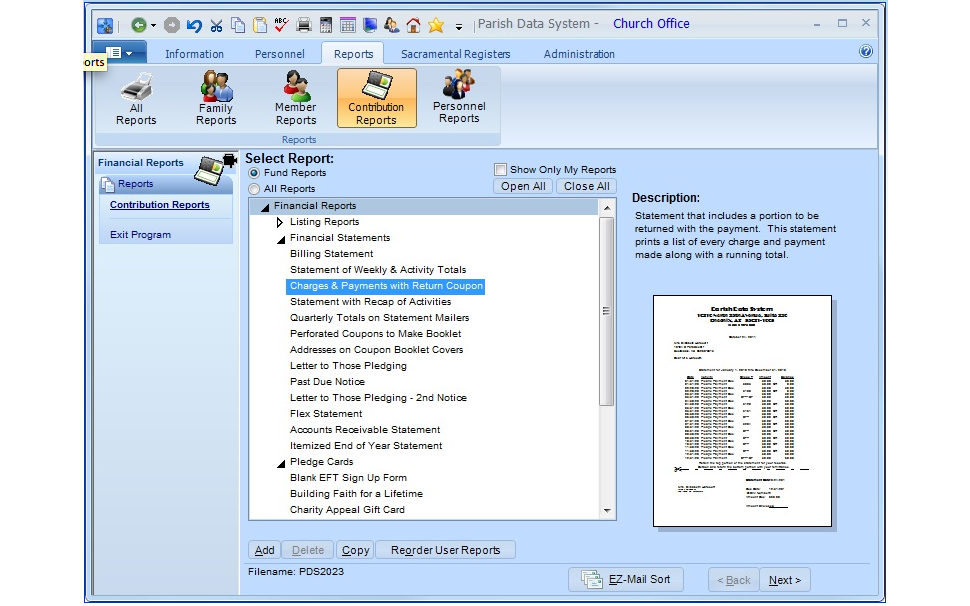Click the Open All button
This screenshot has height=606, width=970.
pos(523,186)
